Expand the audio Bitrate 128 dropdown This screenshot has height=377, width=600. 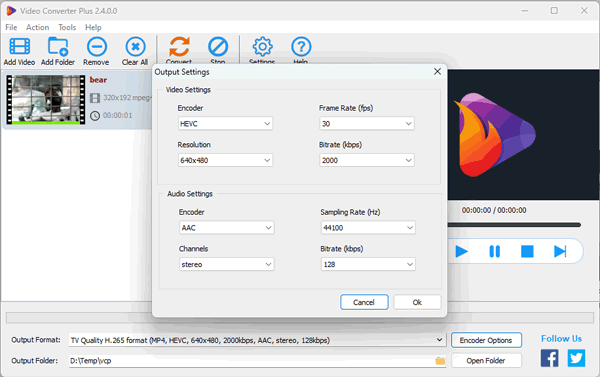click(410, 264)
